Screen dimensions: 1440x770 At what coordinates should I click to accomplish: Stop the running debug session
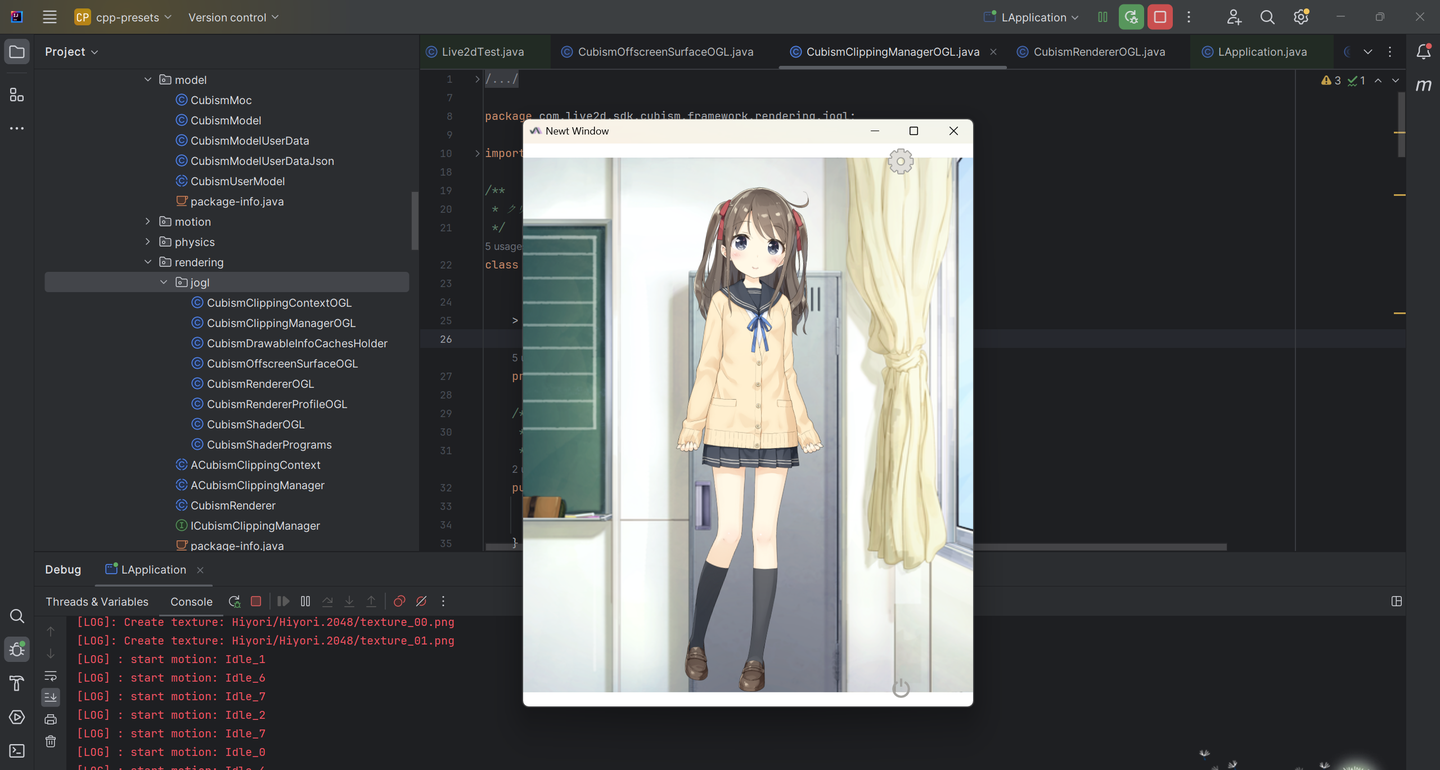[255, 601]
